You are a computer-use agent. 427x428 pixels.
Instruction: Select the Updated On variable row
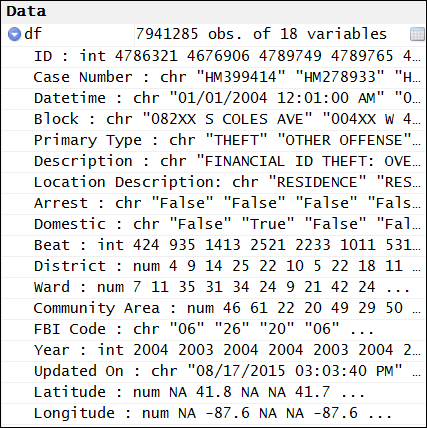213,371
